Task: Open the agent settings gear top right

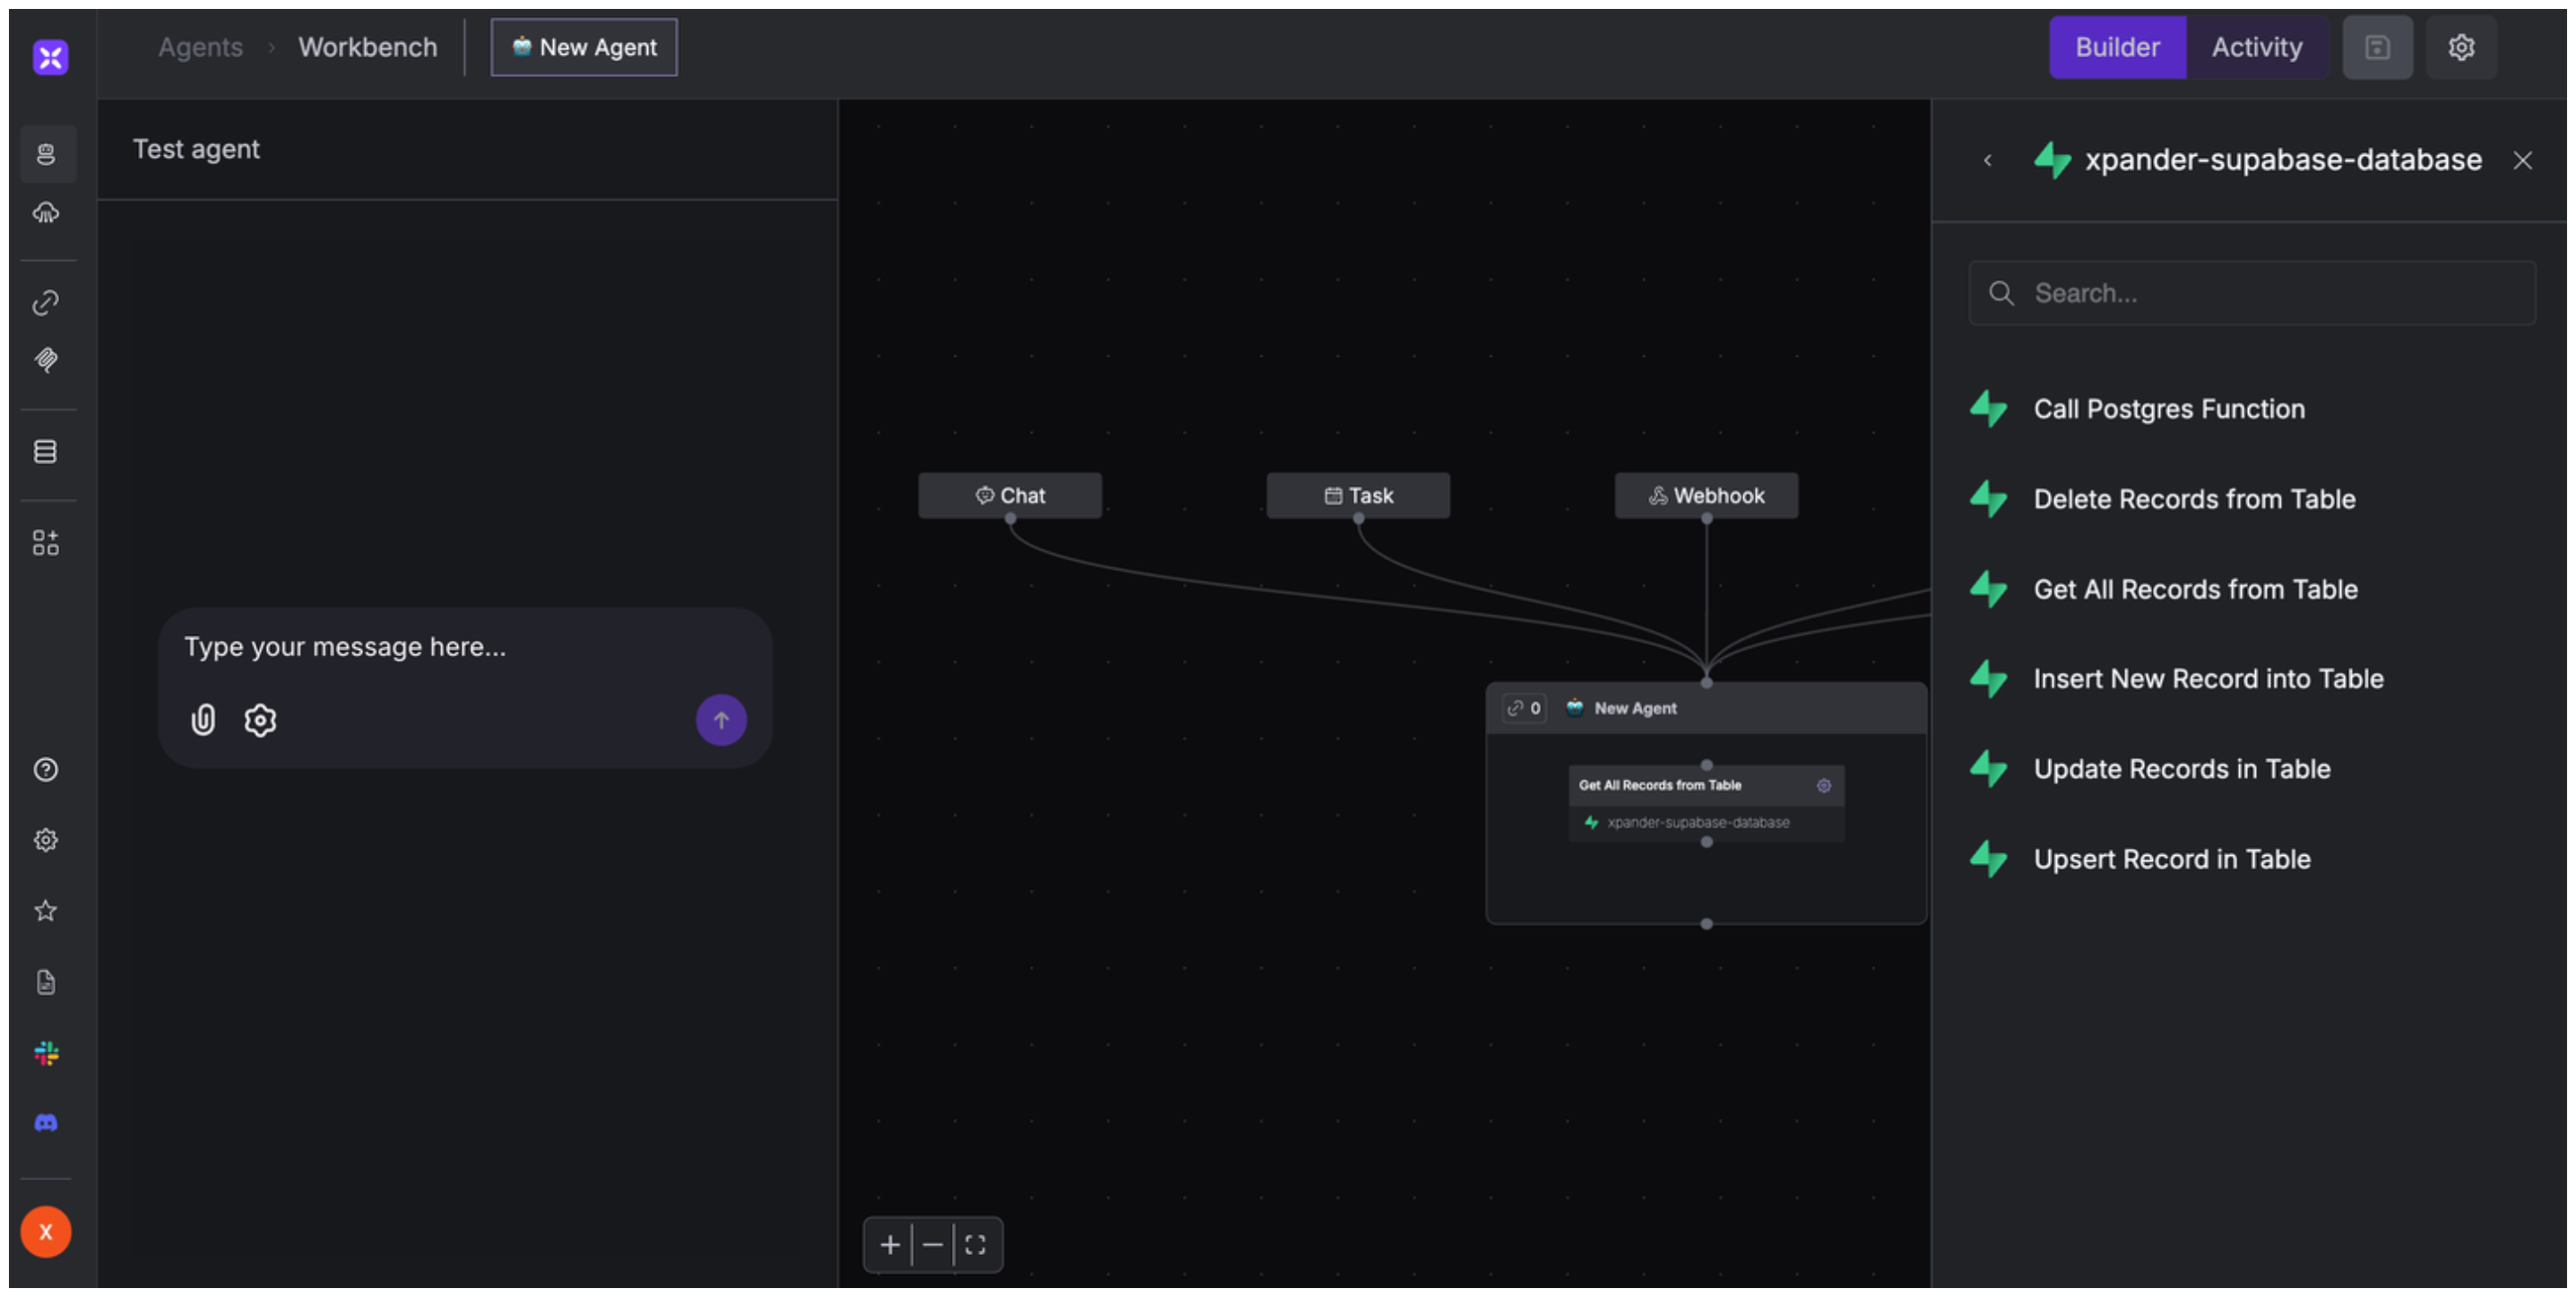Action: (x=2461, y=47)
